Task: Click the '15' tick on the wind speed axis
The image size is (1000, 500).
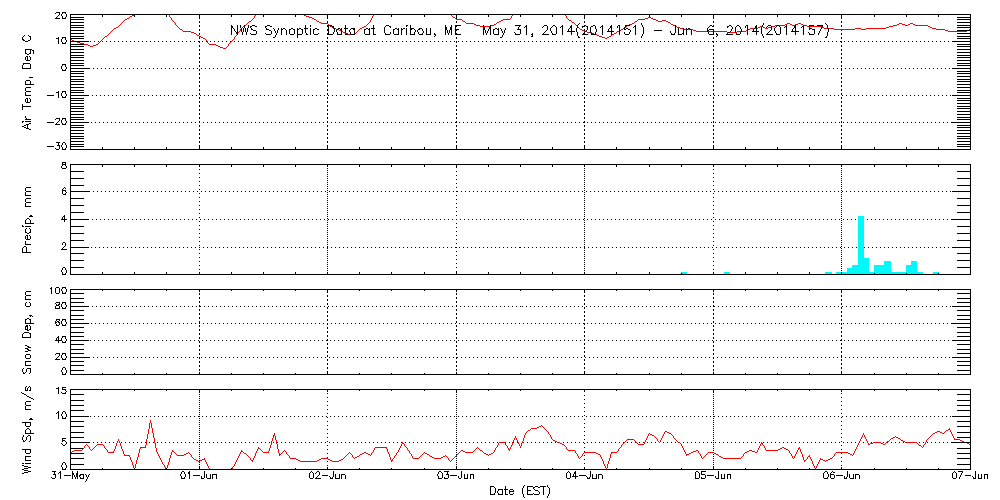Action: point(59,390)
